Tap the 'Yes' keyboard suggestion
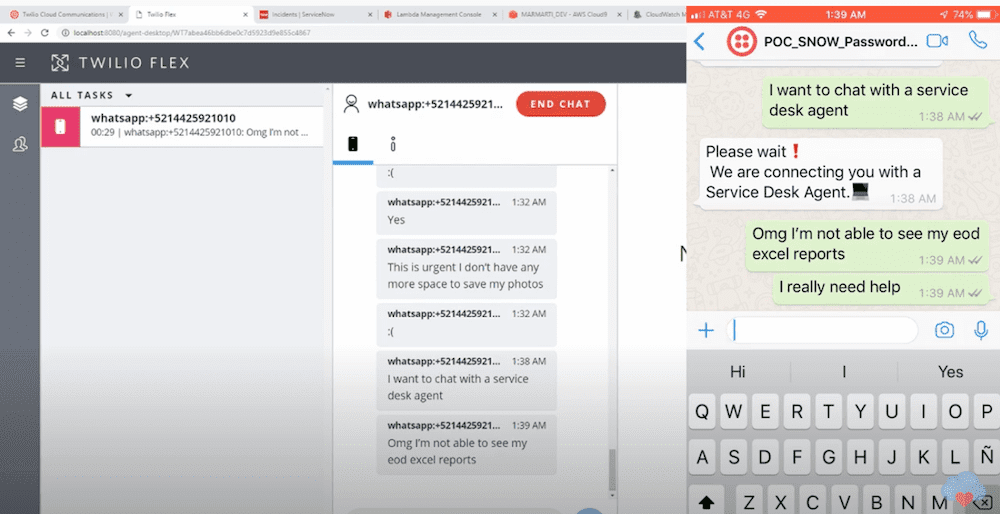 pyautogui.click(x=950, y=372)
